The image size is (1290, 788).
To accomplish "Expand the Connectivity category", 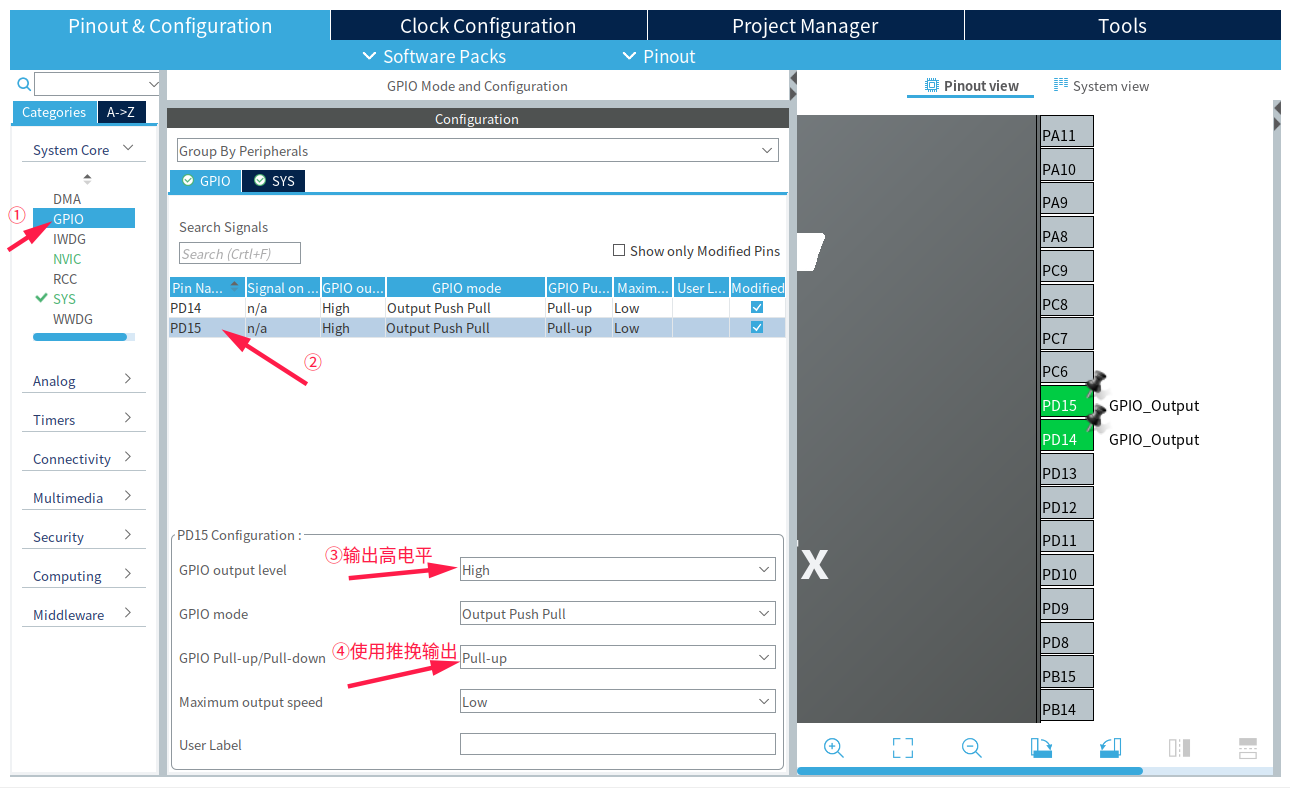I will [83, 459].
